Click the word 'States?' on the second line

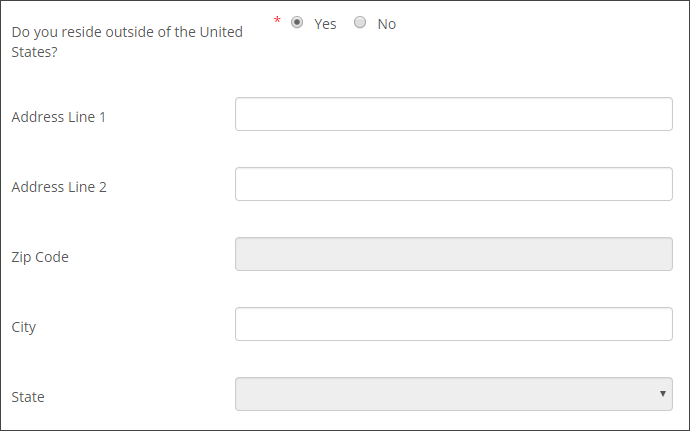click(x=34, y=51)
